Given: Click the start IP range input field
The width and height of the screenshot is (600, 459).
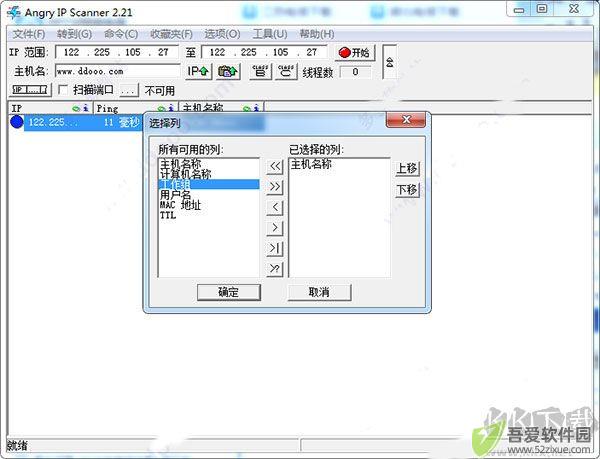Looking at the screenshot, I should 117,52.
